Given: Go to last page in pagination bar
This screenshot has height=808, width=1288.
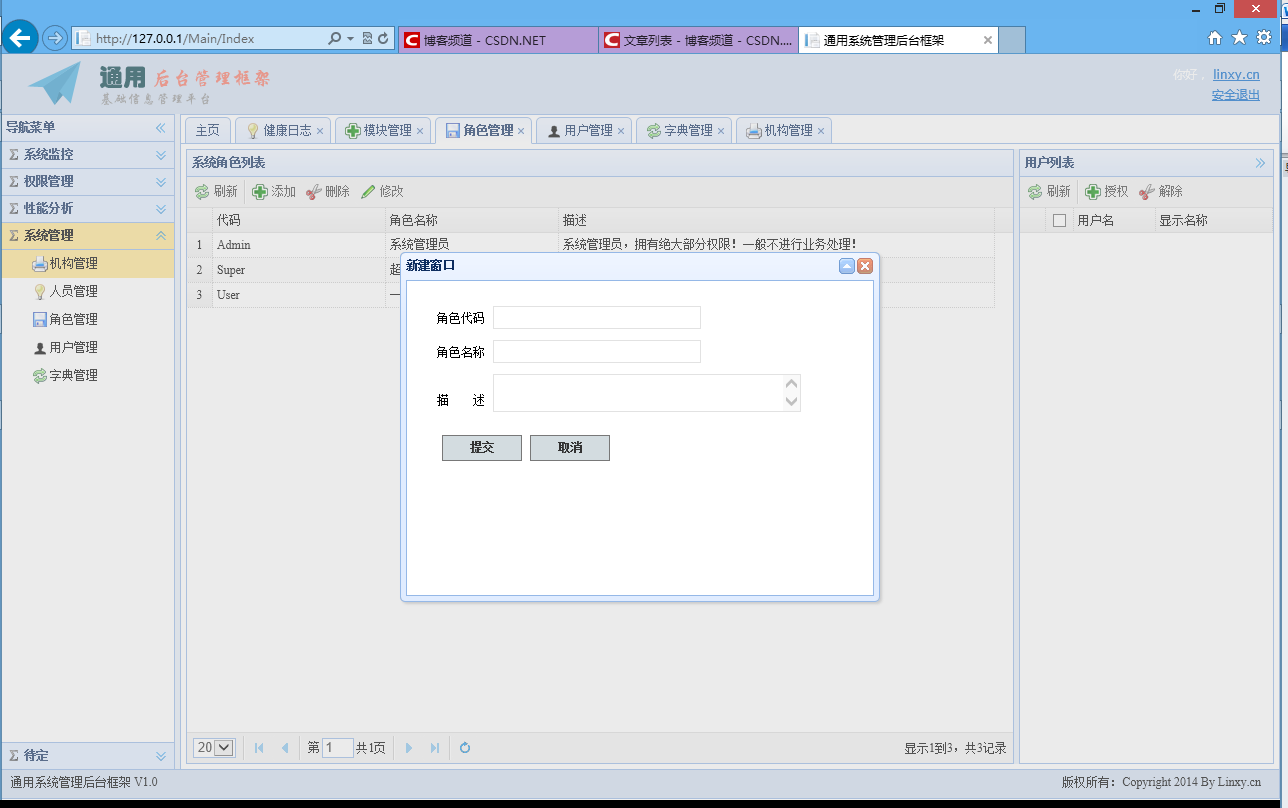Looking at the screenshot, I should point(435,748).
